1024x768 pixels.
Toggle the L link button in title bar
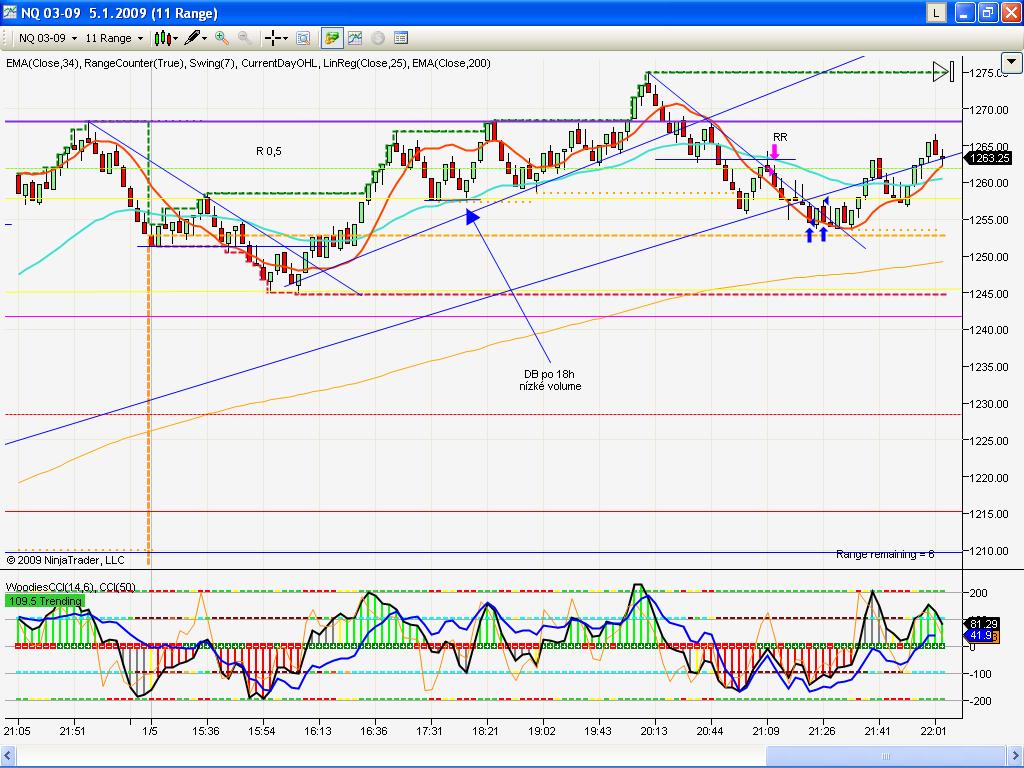pos(935,13)
